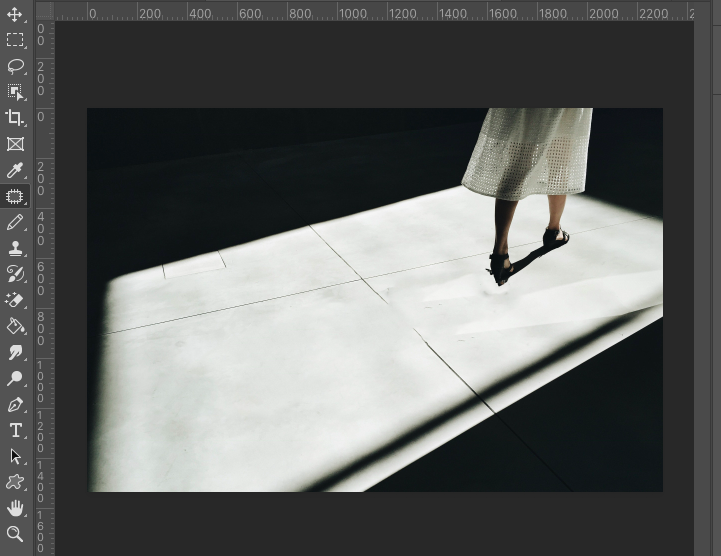Select the Smudge tool
Viewport: 721px width, 556px height.
15,352
